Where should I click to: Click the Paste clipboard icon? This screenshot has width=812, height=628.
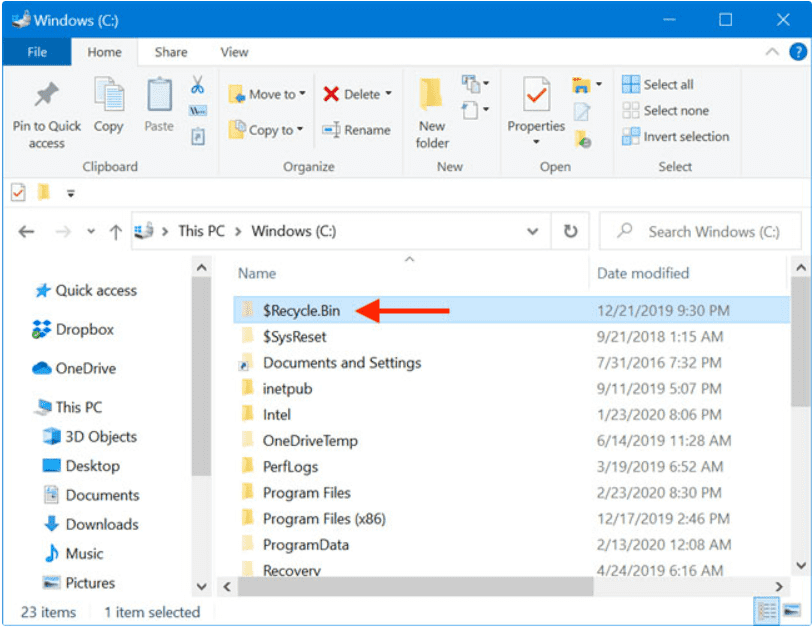pyautogui.click(x=159, y=94)
